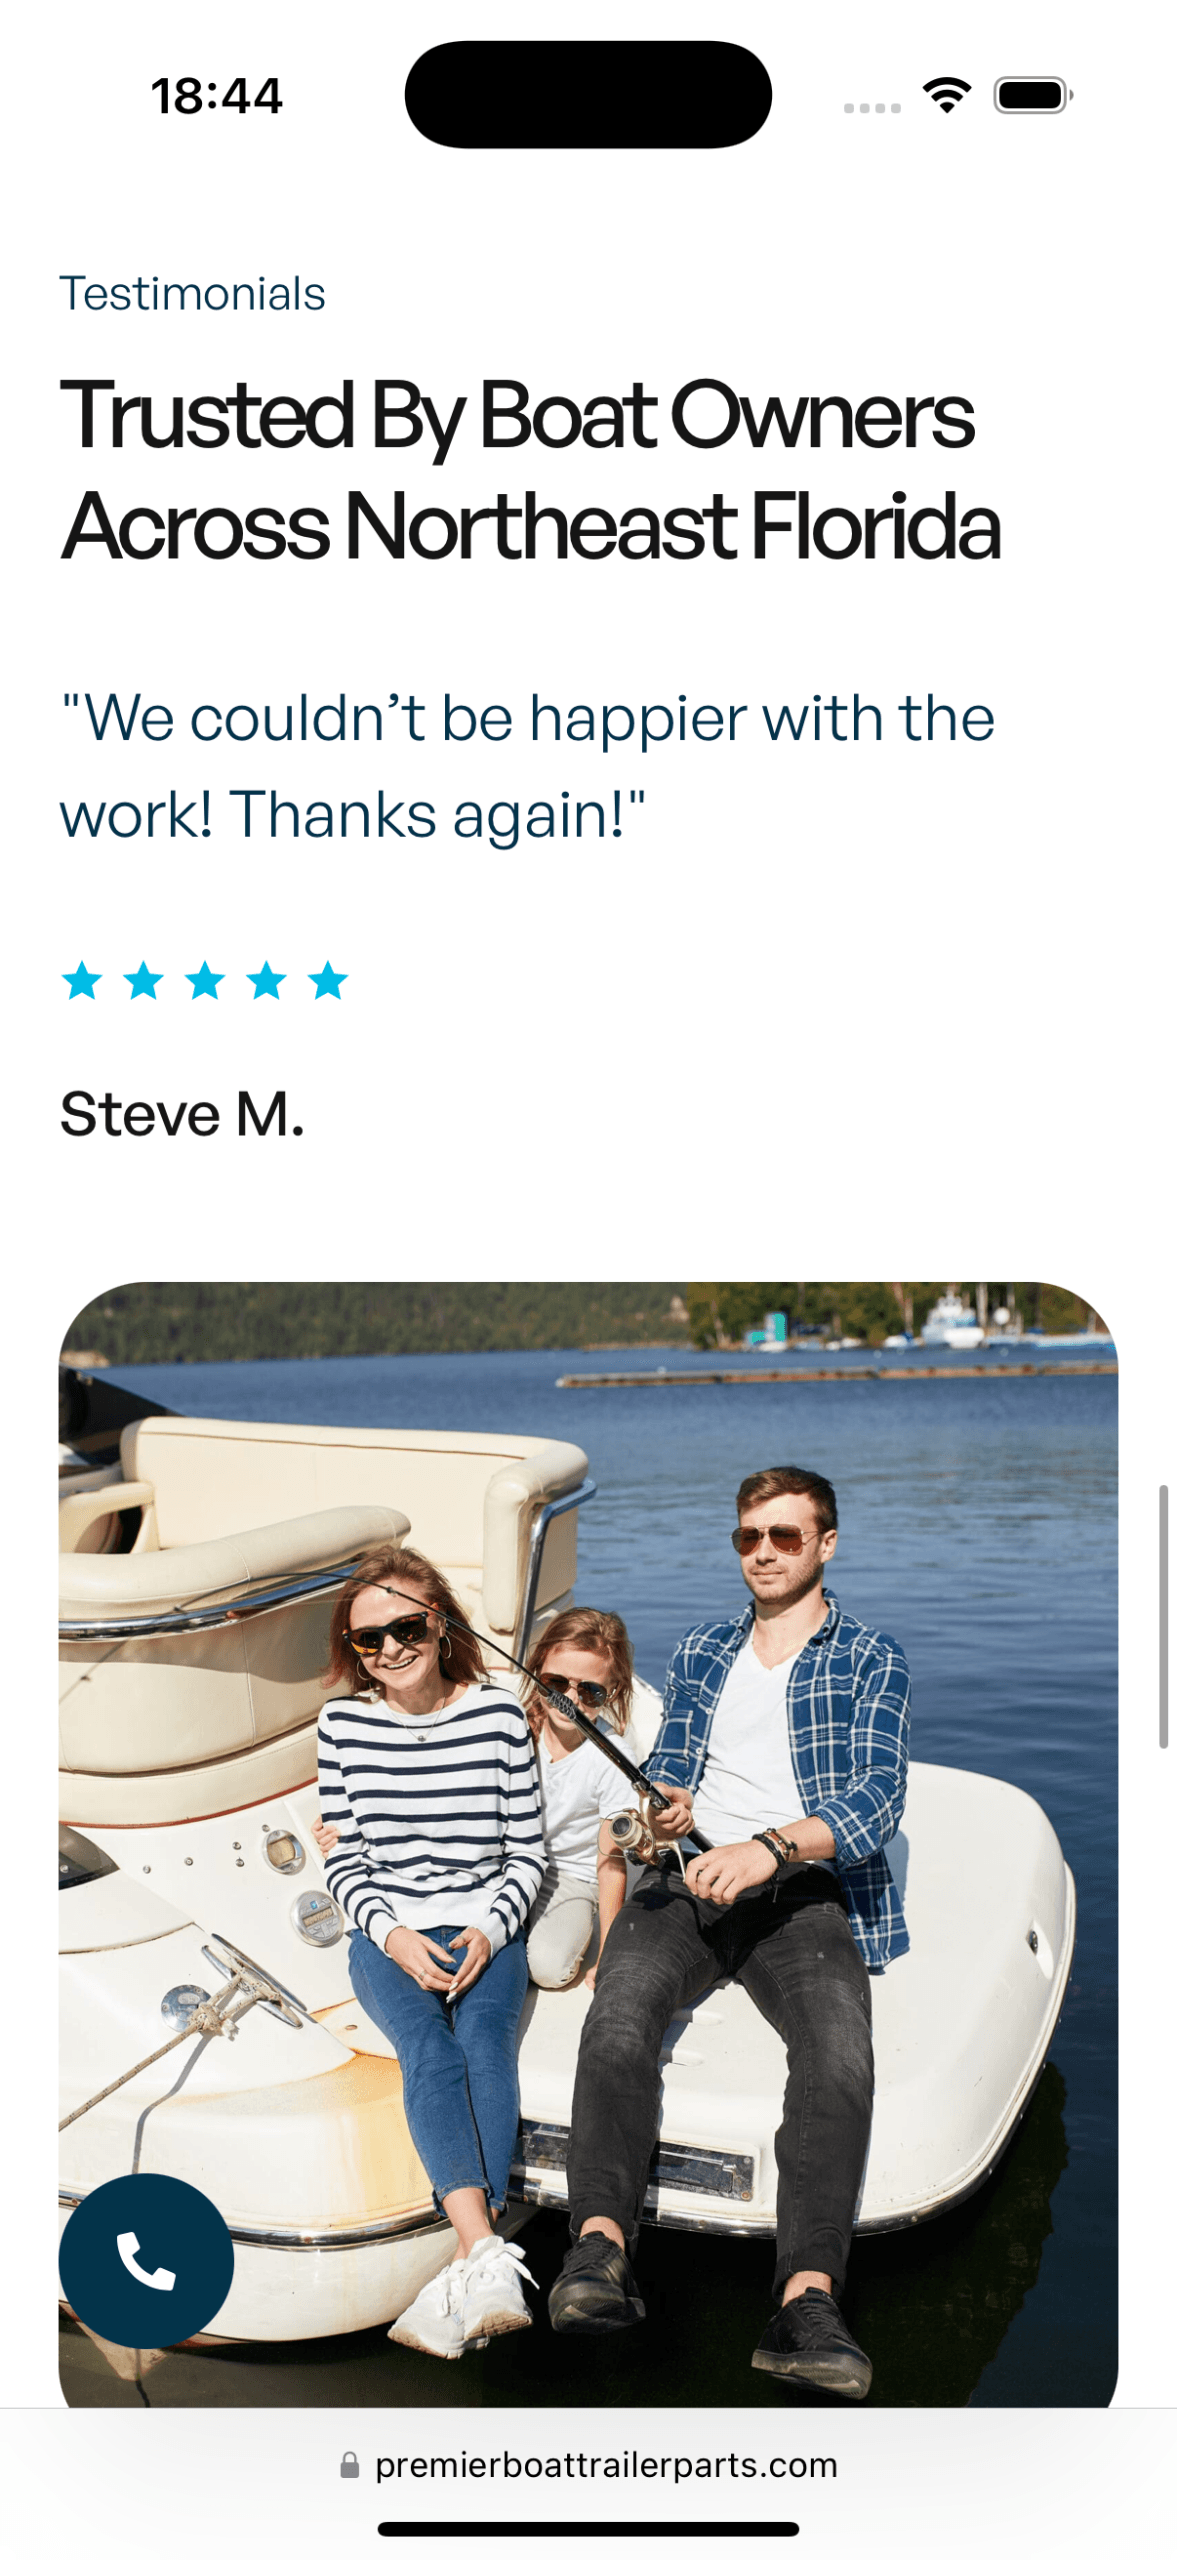Viewport: 1177px width, 2560px height.
Task: Click the third rating star
Action: [x=205, y=979]
